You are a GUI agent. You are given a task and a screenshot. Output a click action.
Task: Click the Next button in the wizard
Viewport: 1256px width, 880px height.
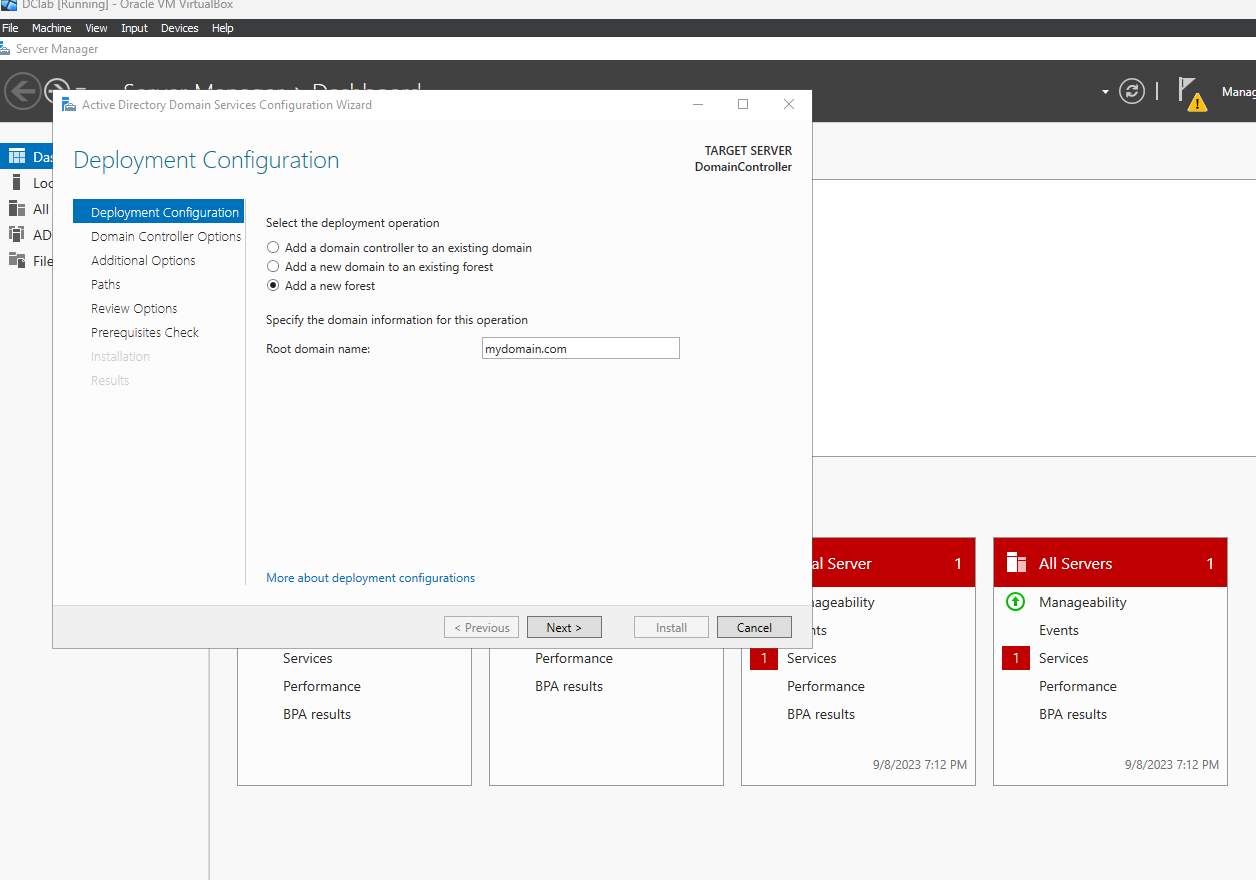pyautogui.click(x=564, y=627)
